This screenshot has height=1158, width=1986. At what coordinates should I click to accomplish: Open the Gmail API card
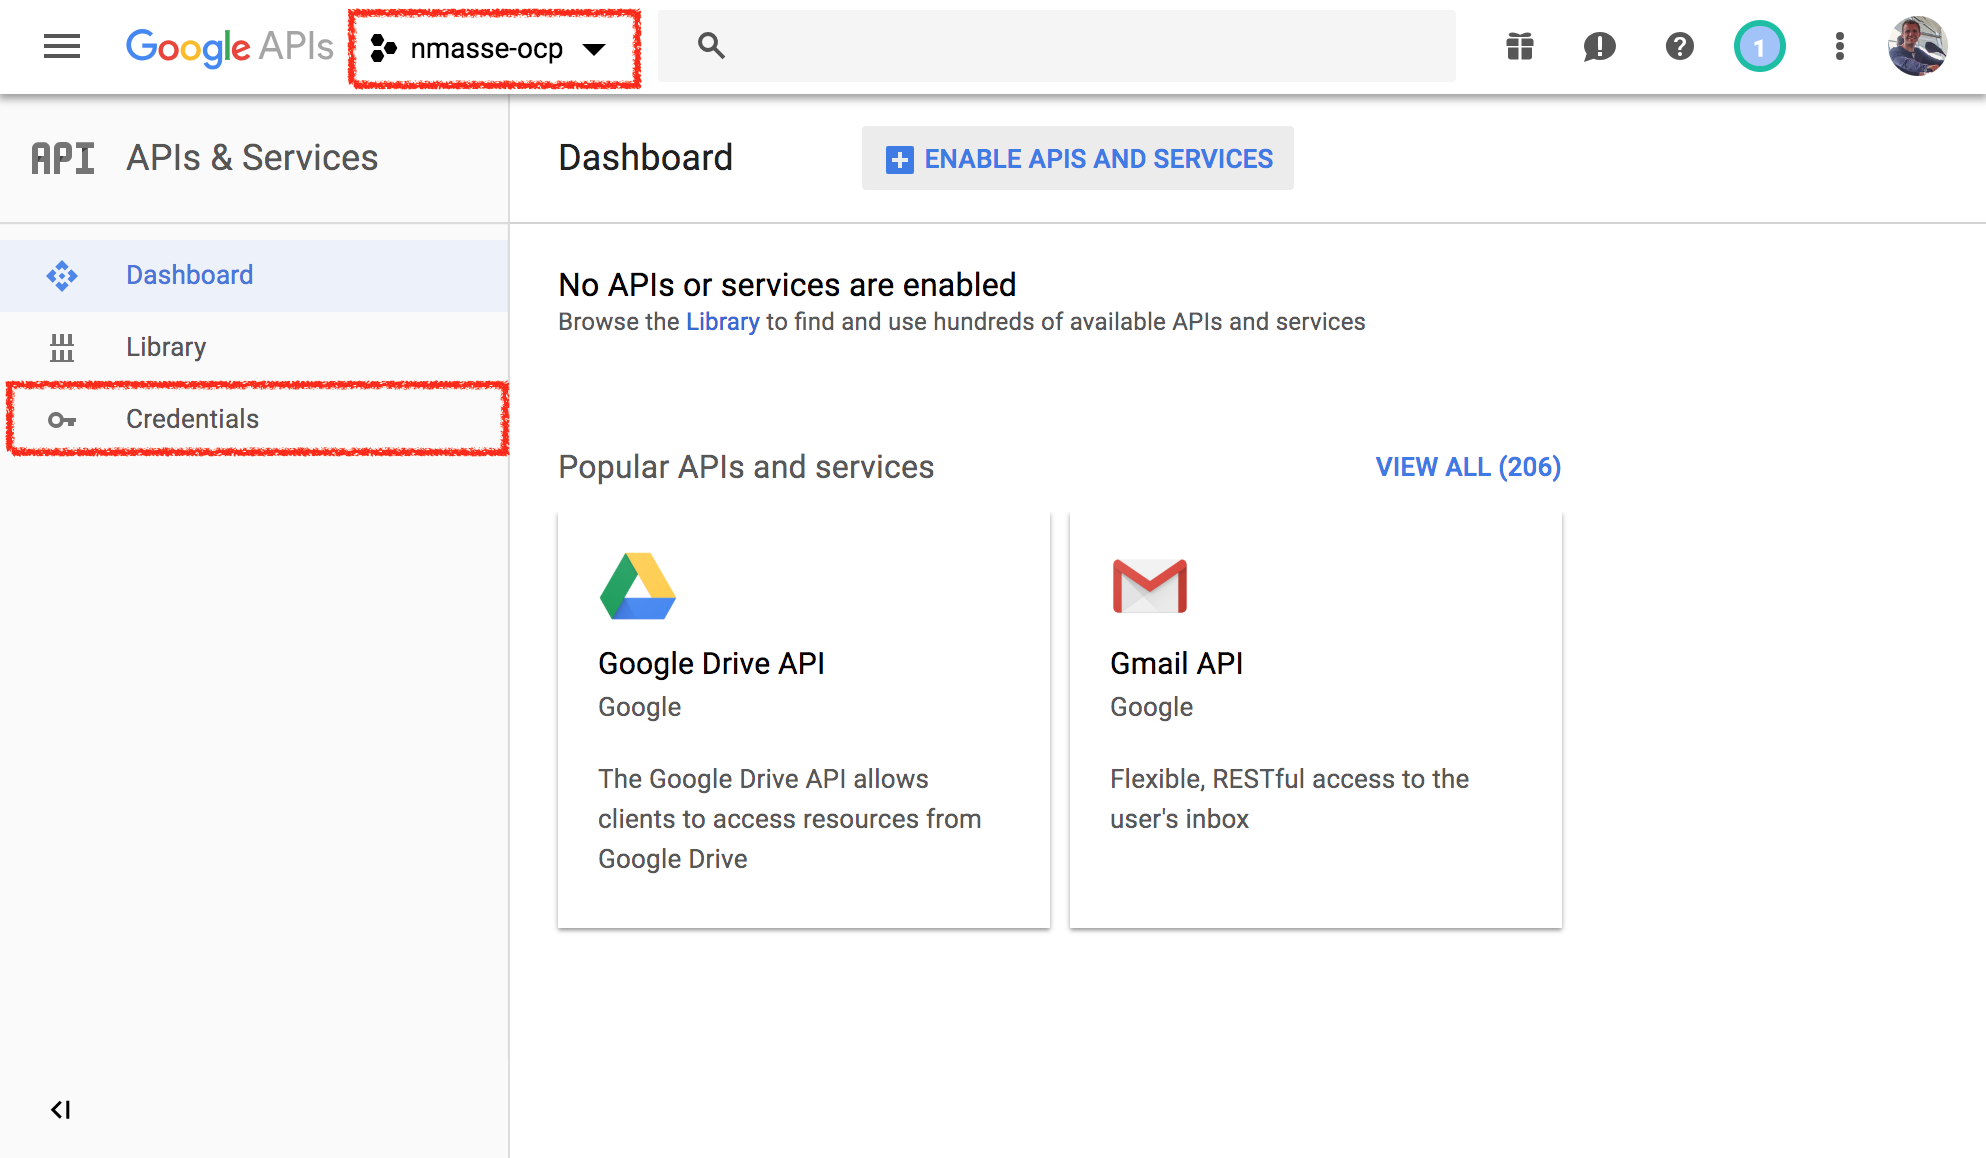tap(1315, 720)
